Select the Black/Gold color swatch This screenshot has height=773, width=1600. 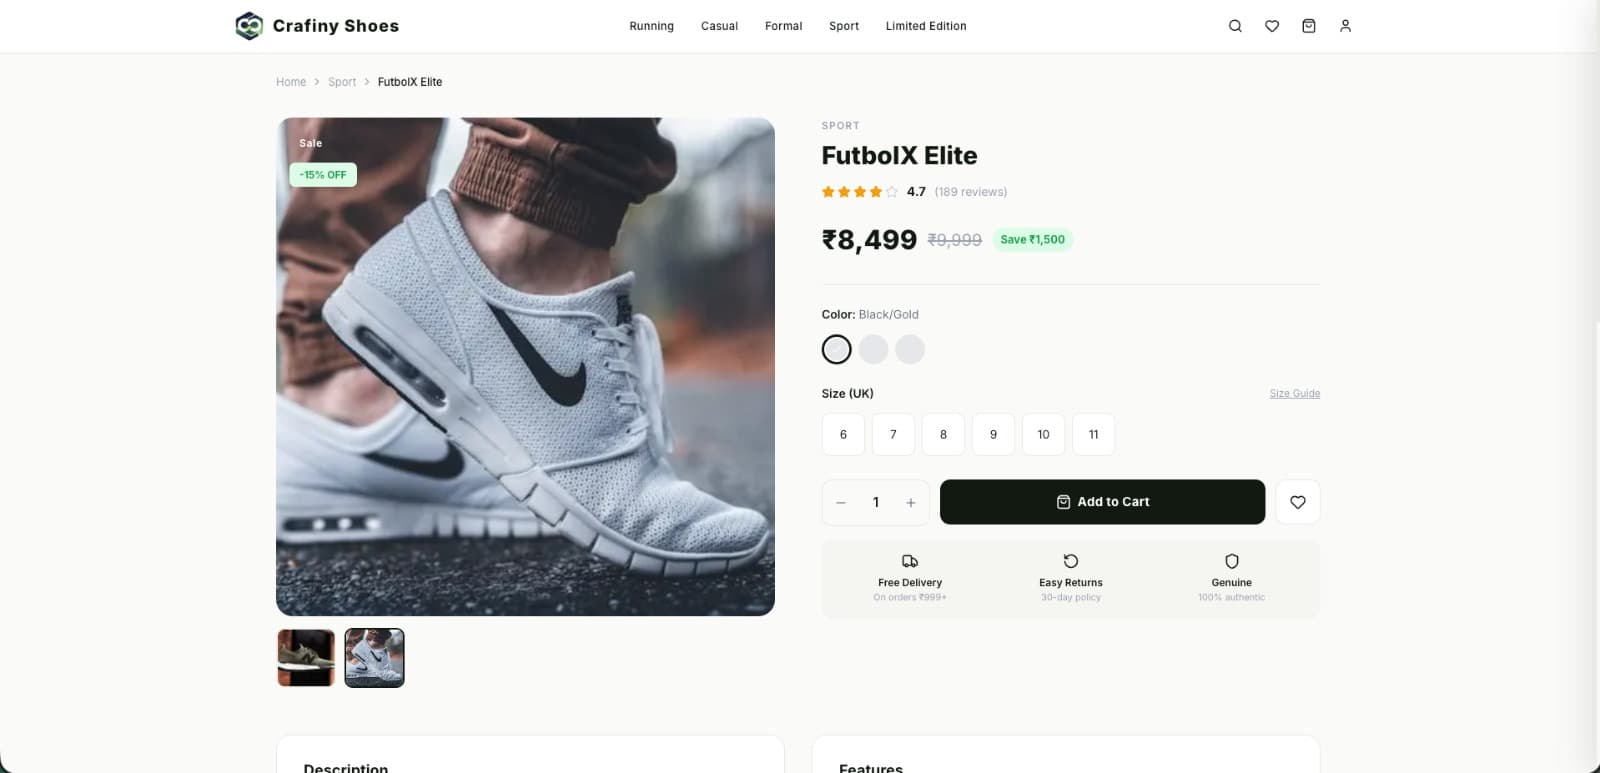[x=836, y=349]
